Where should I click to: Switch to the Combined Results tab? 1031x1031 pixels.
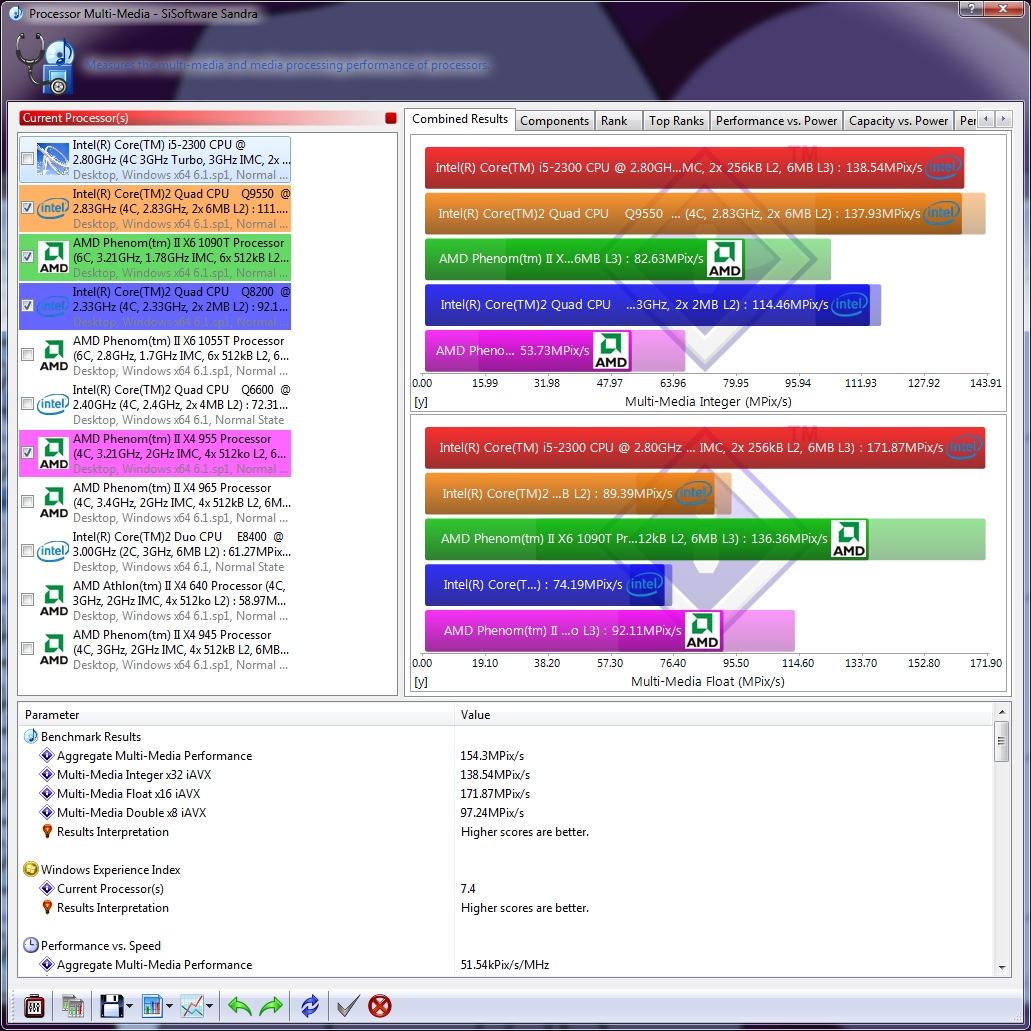[x=460, y=119]
